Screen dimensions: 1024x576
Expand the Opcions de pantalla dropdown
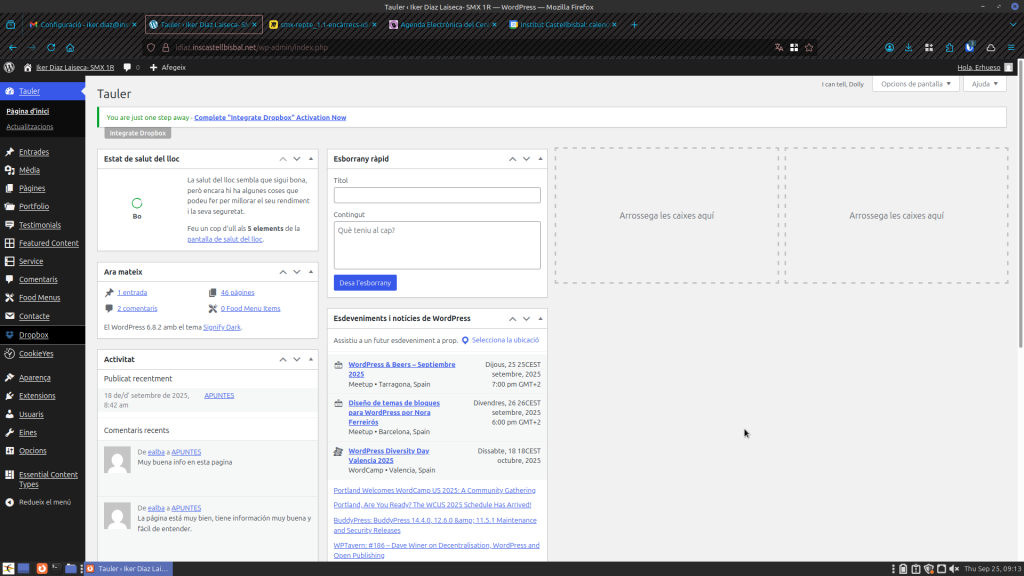[x=915, y=84]
